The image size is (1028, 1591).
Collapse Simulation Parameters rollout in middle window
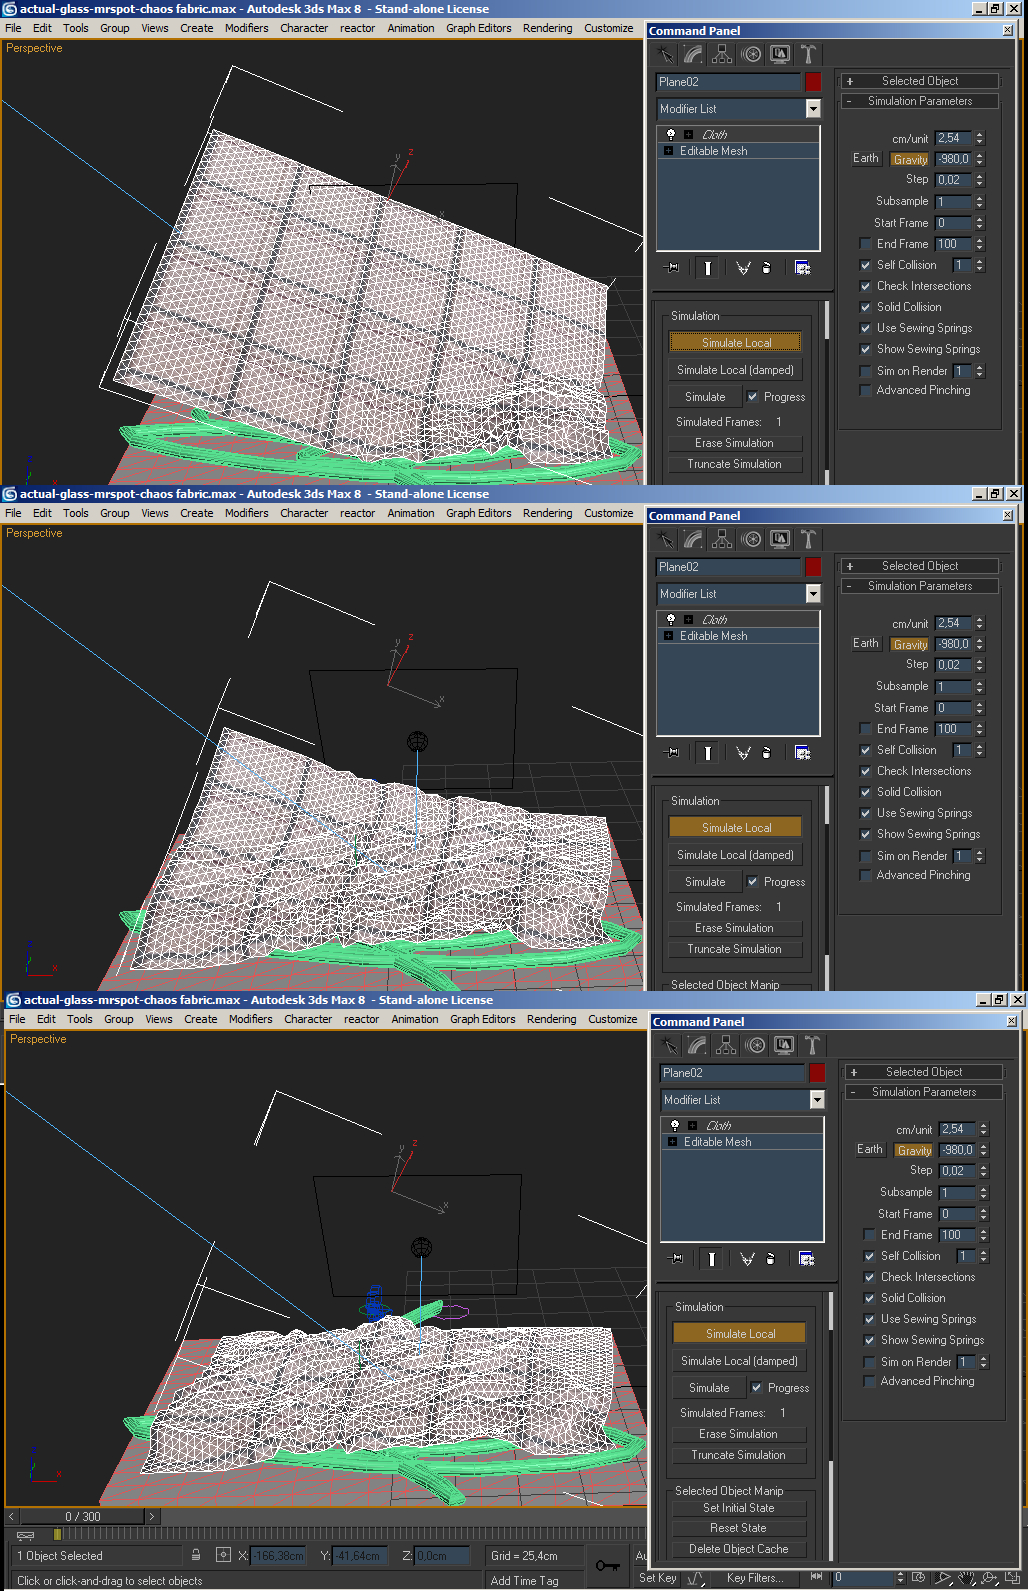point(920,586)
